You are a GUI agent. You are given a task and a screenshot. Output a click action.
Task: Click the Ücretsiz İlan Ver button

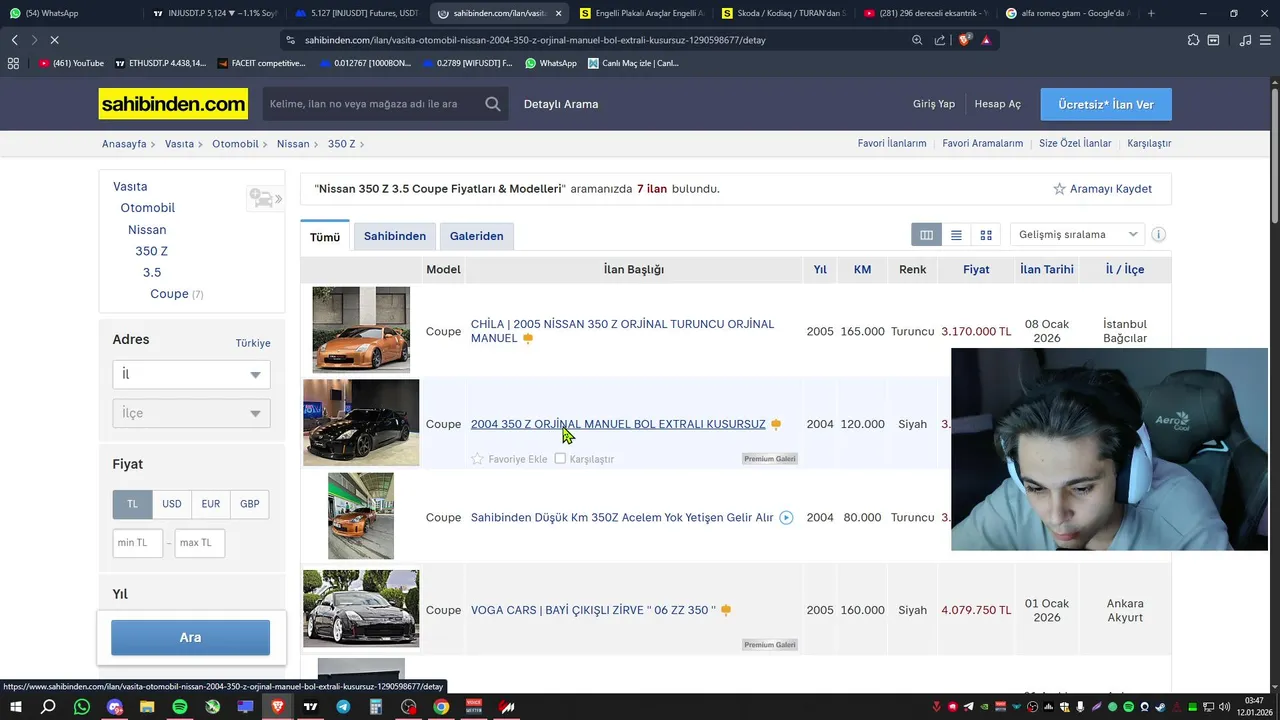pos(1106,104)
